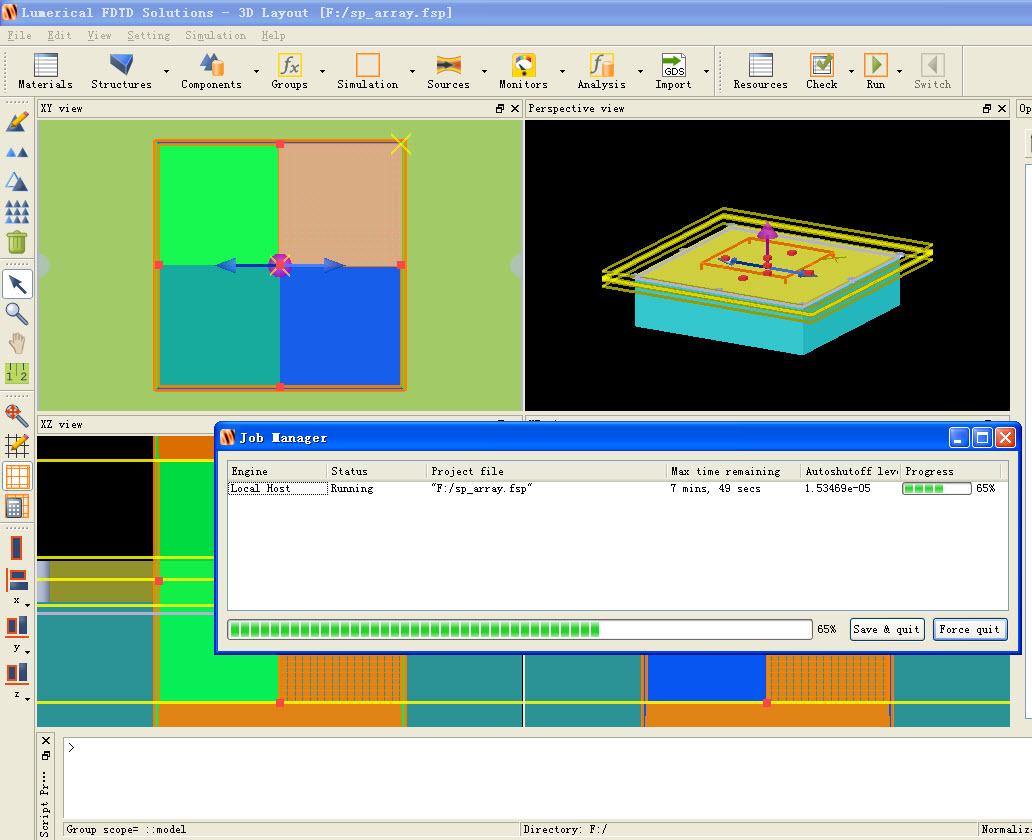Click the Local Host row progress bar

pyautogui.click(x=937, y=488)
